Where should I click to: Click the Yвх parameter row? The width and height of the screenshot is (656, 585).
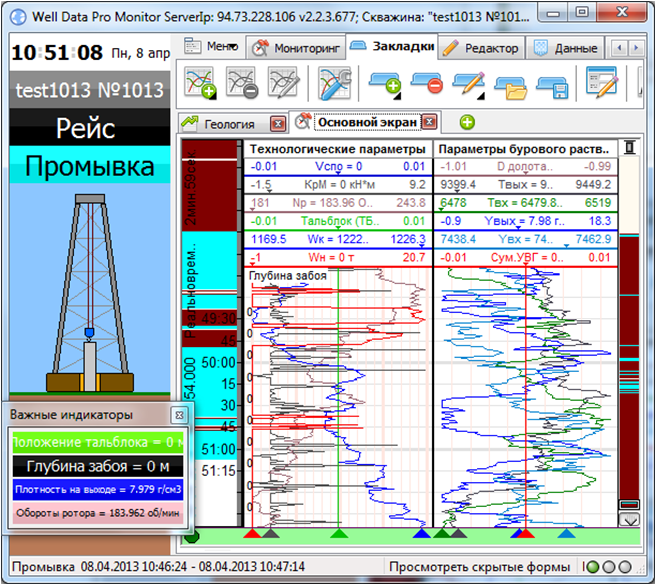point(525,240)
